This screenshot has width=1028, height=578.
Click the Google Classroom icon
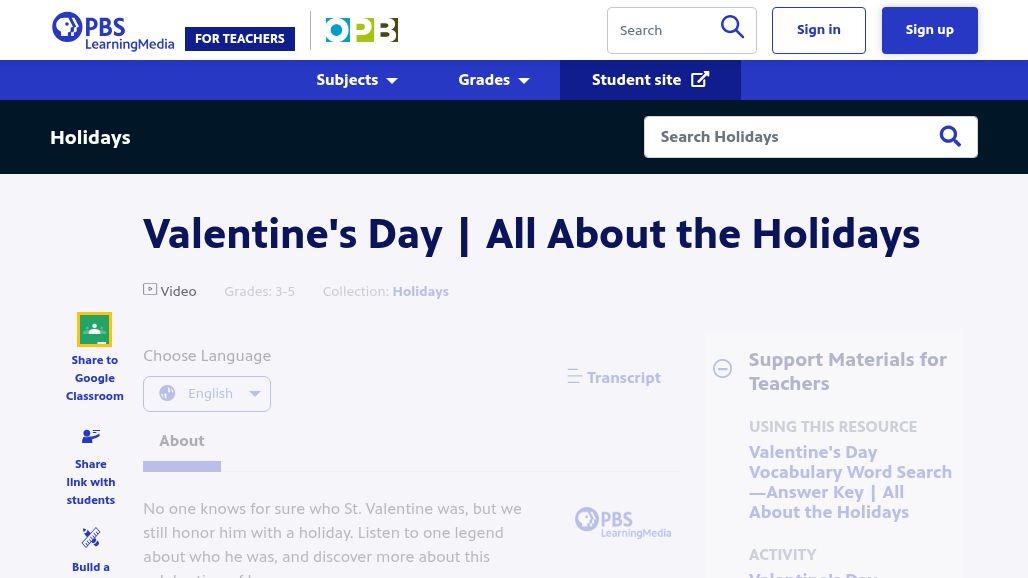point(94,329)
